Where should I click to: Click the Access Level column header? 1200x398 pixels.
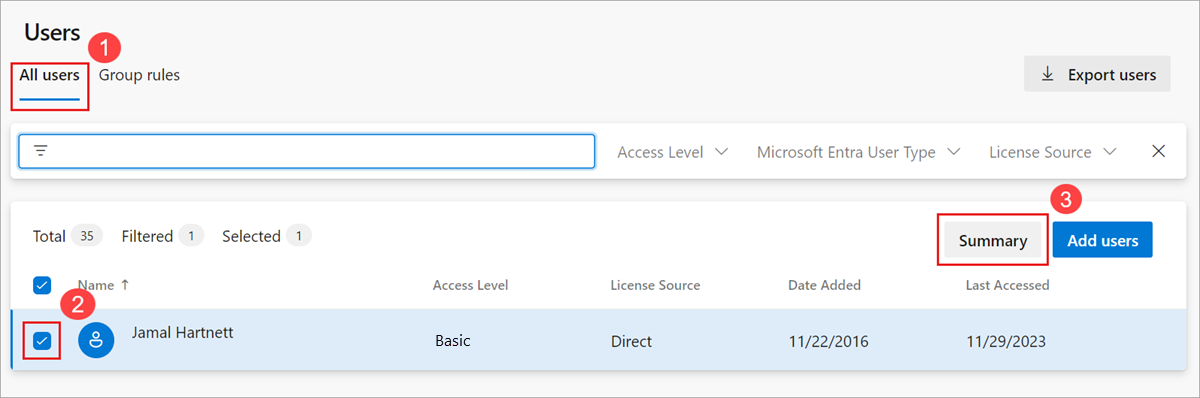coord(470,285)
